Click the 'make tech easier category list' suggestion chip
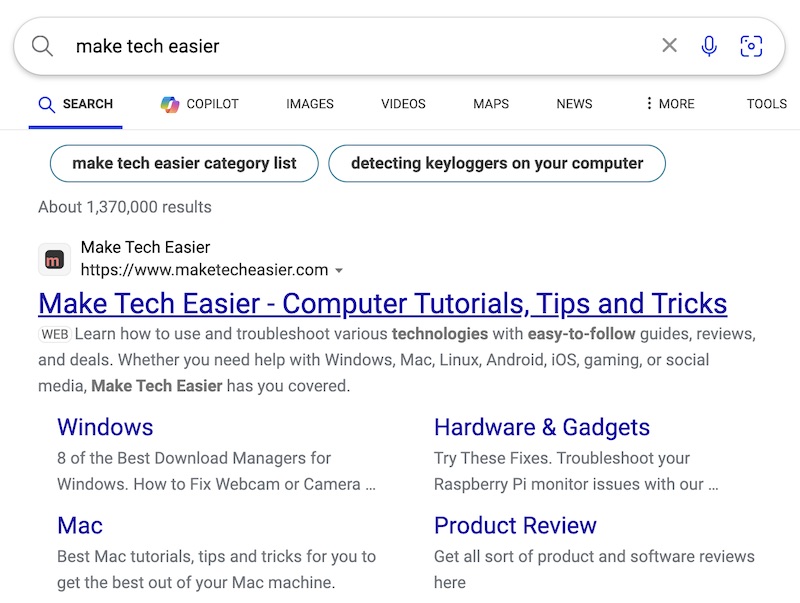Viewport: 800px width, 603px height. [184, 163]
